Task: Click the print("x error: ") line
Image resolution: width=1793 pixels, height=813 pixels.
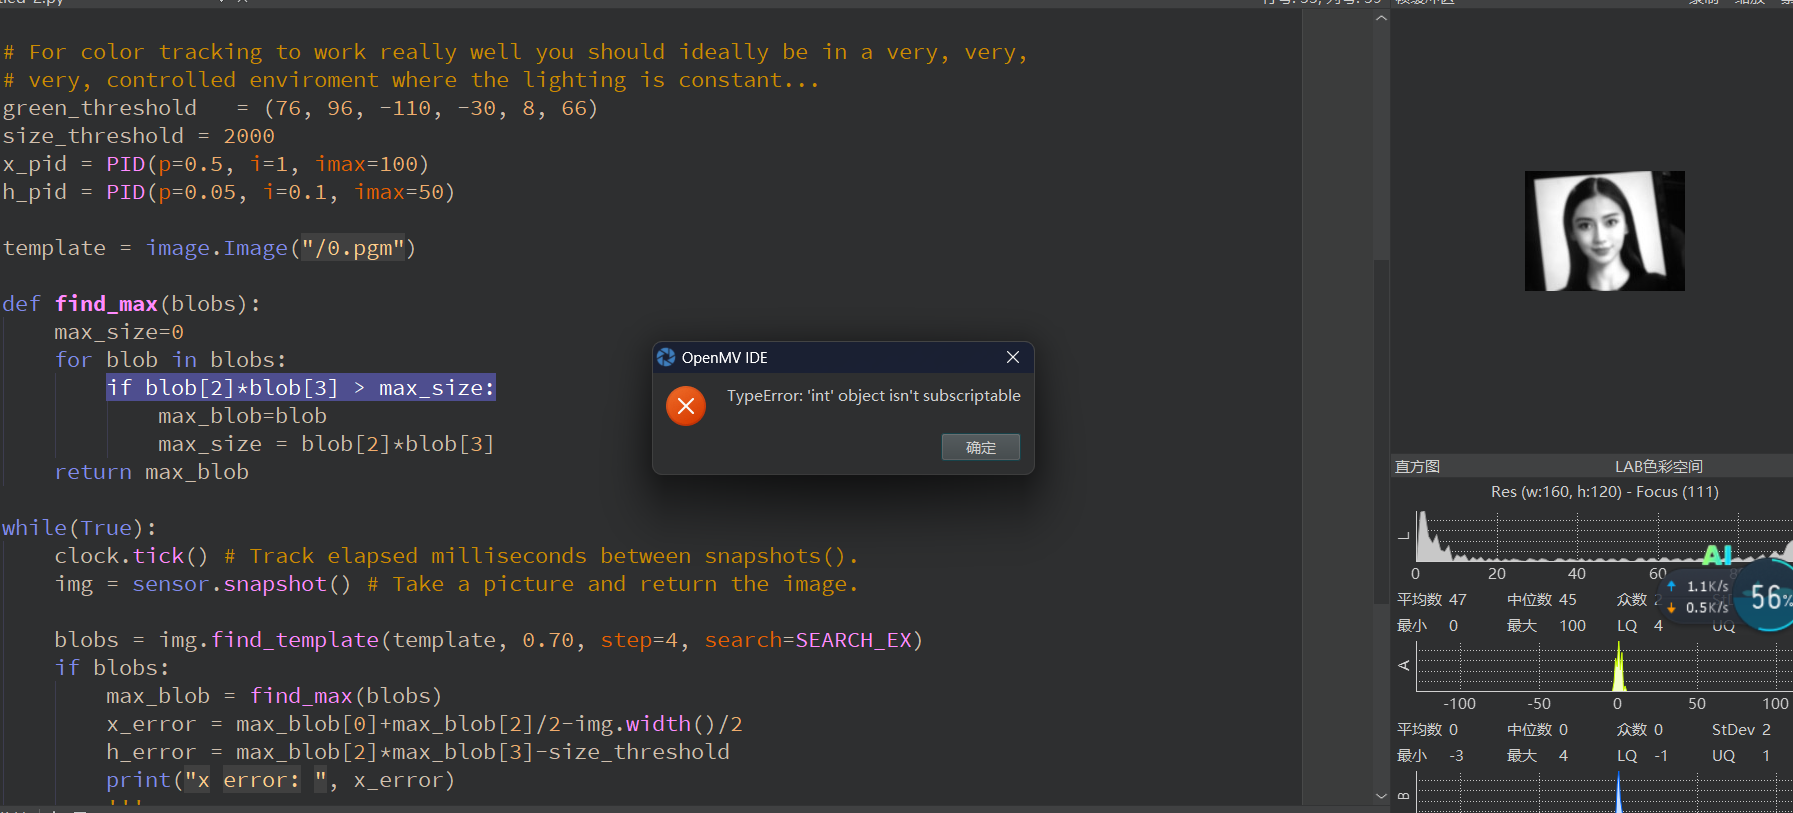Action: click(x=281, y=780)
